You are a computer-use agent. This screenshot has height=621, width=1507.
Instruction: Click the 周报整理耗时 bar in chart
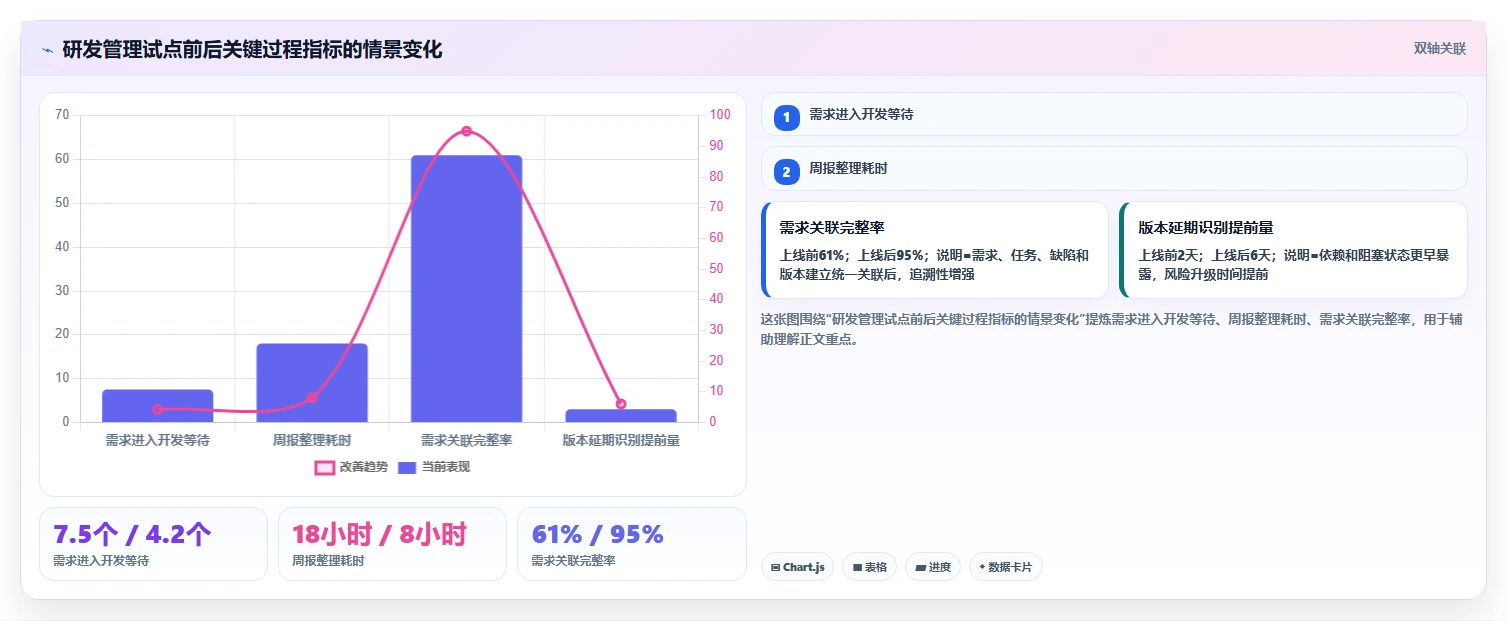tap(312, 383)
